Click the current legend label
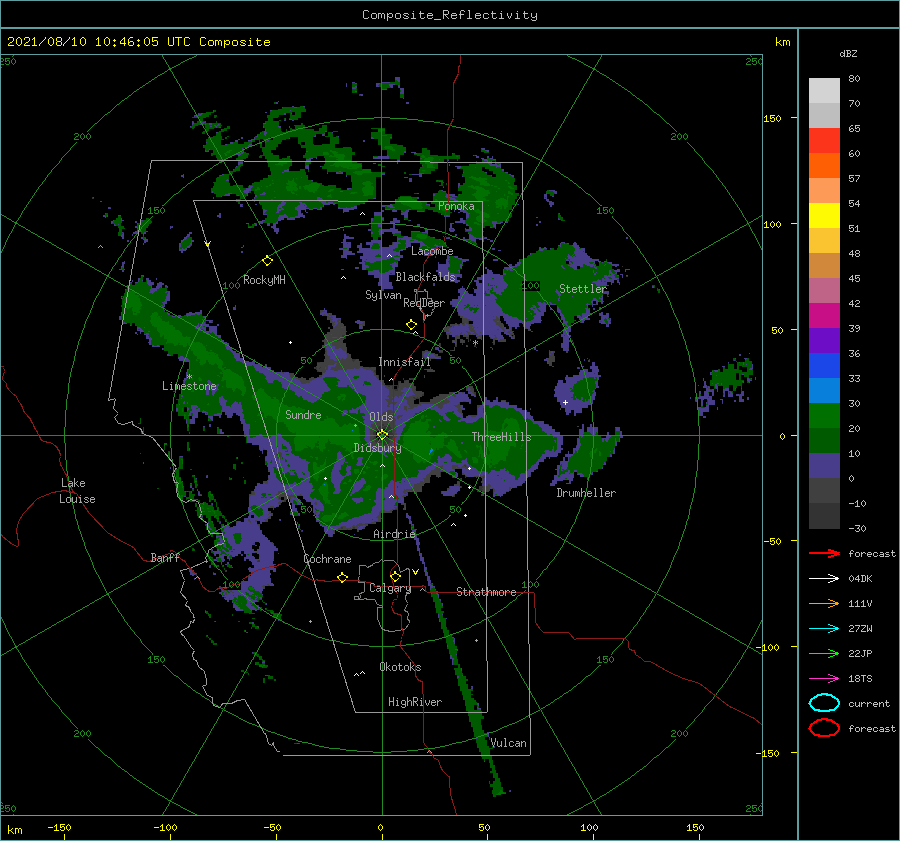The height and width of the screenshot is (841, 900). pyautogui.click(x=869, y=703)
